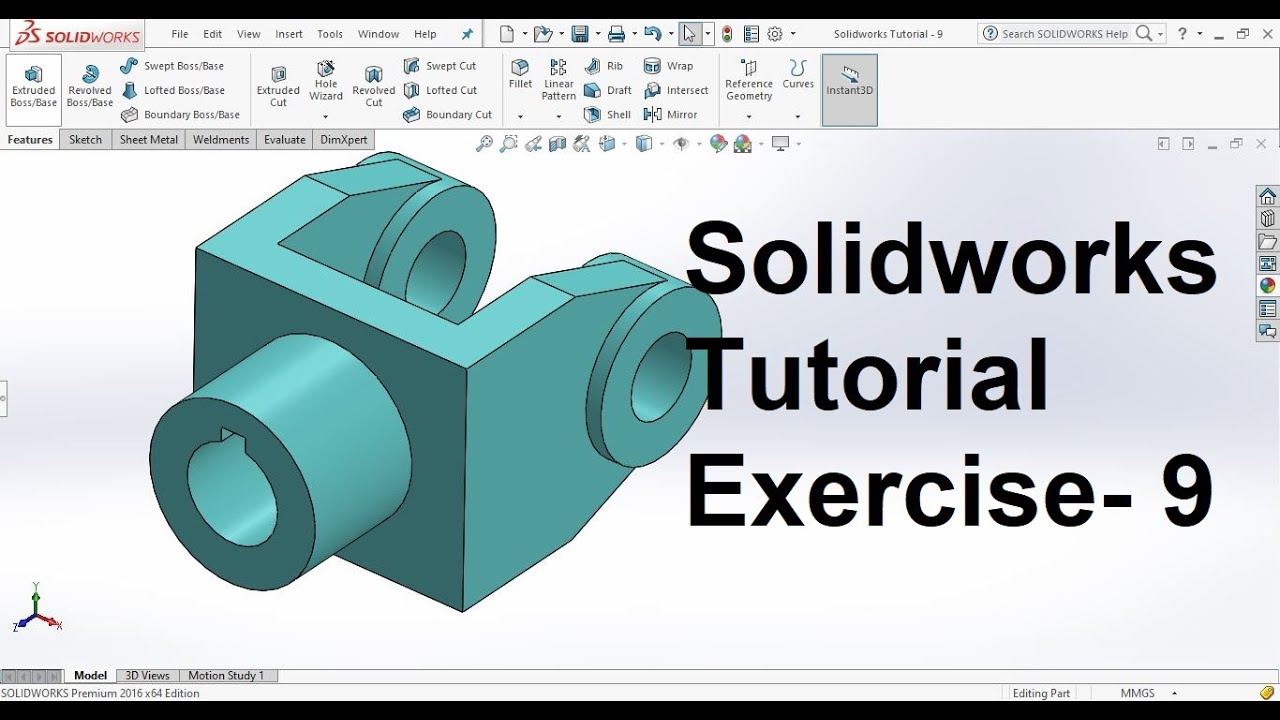1280x720 pixels.
Task: Expand the Linear Pattern dropdown arrow
Action: [559, 117]
